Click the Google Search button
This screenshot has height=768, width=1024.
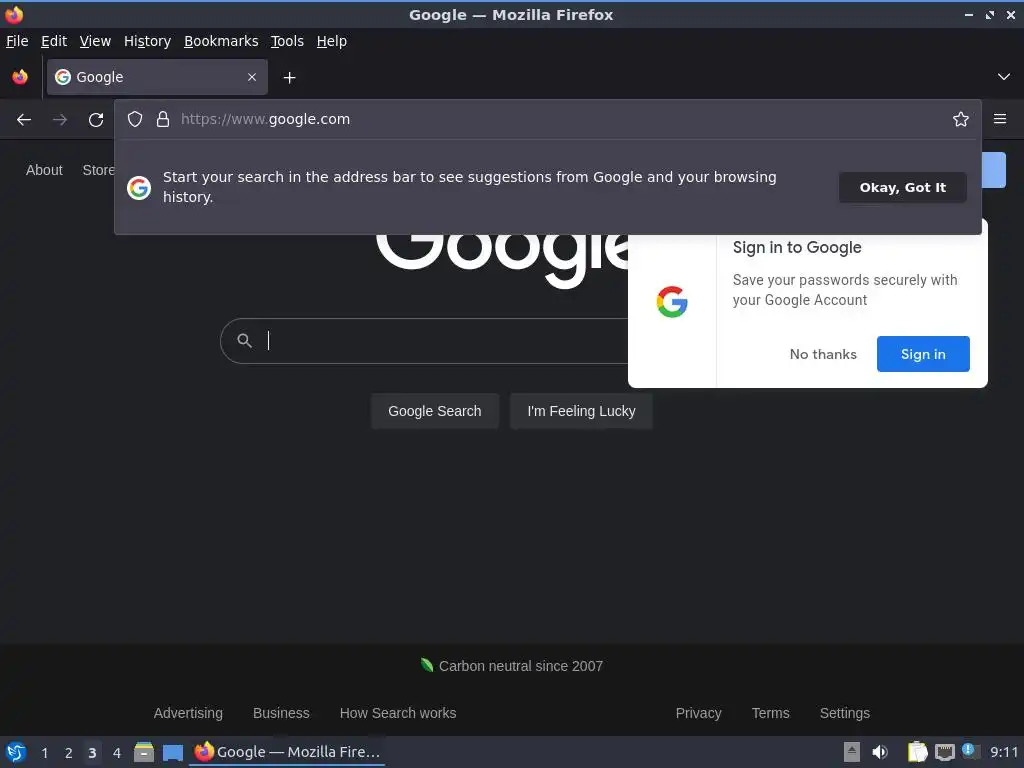click(x=435, y=411)
